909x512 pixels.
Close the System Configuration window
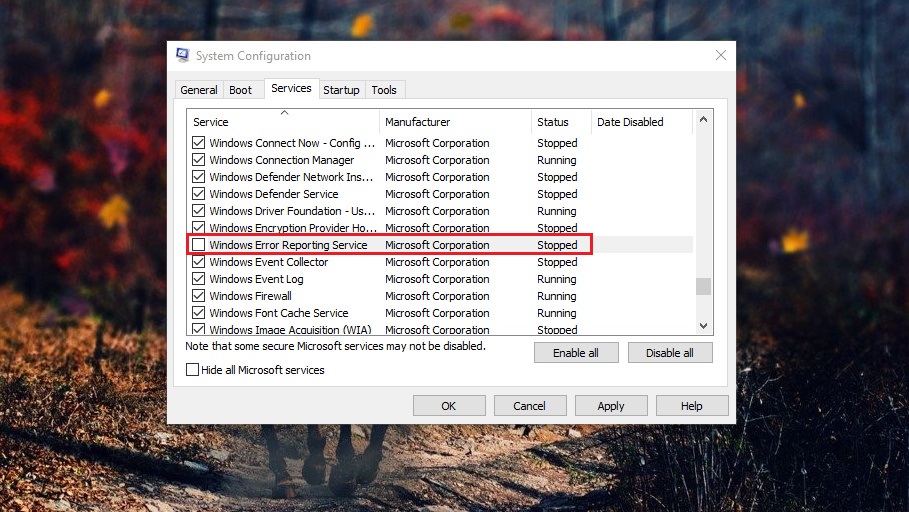(x=721, y=55)
